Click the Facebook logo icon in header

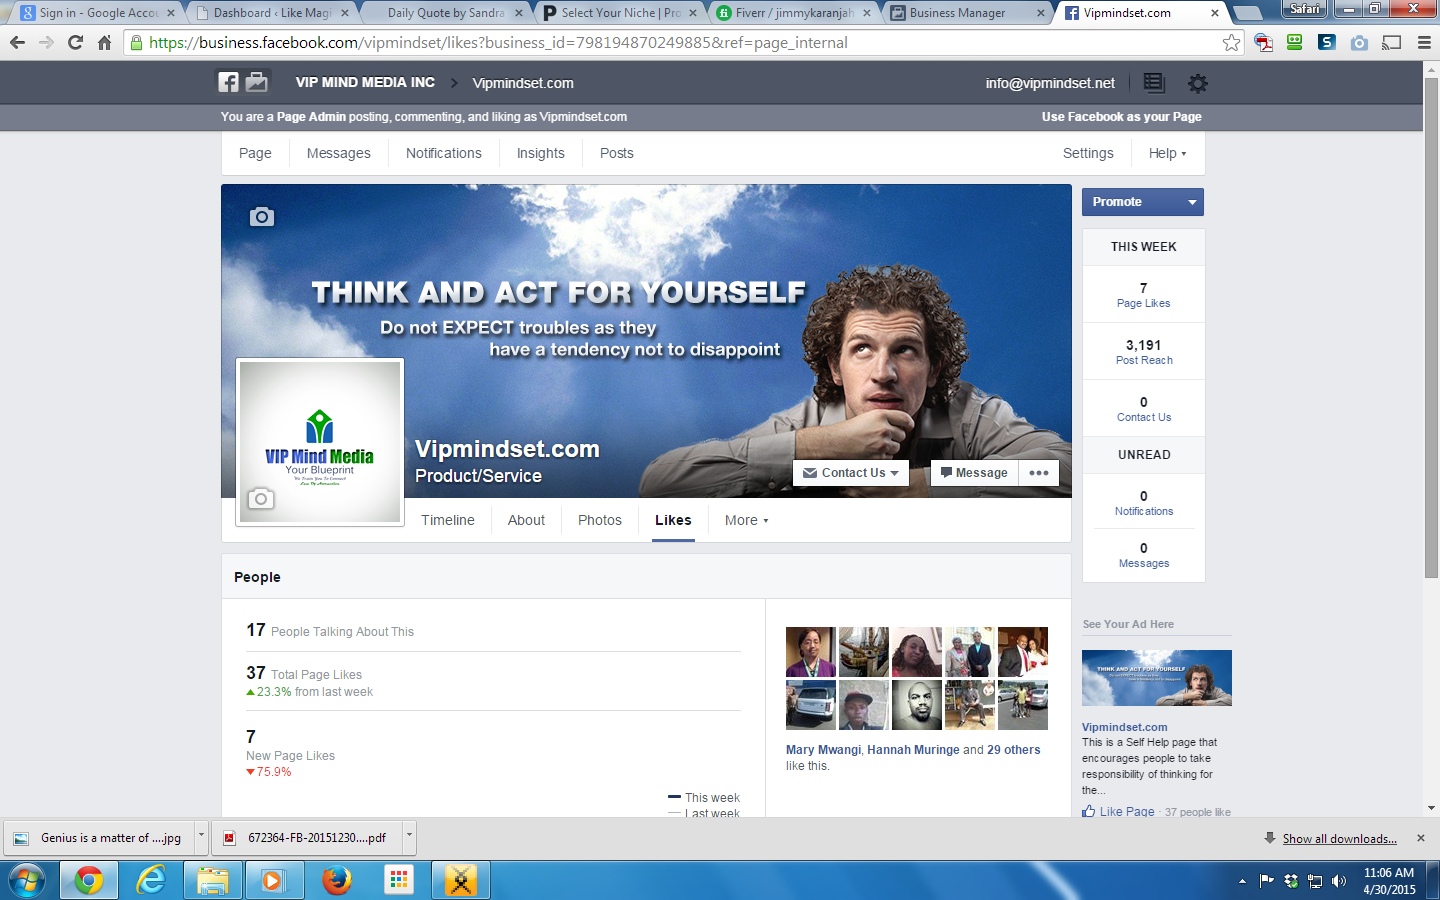click(229, 82)
